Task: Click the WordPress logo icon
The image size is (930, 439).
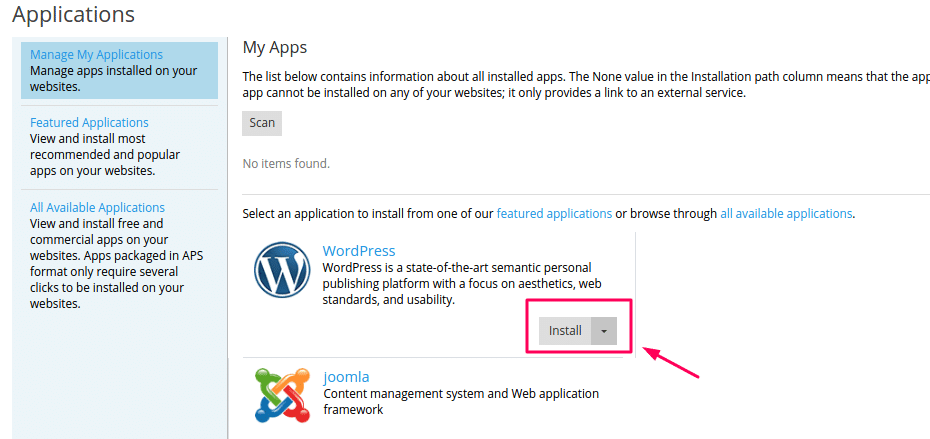Action: coord(282,271)
